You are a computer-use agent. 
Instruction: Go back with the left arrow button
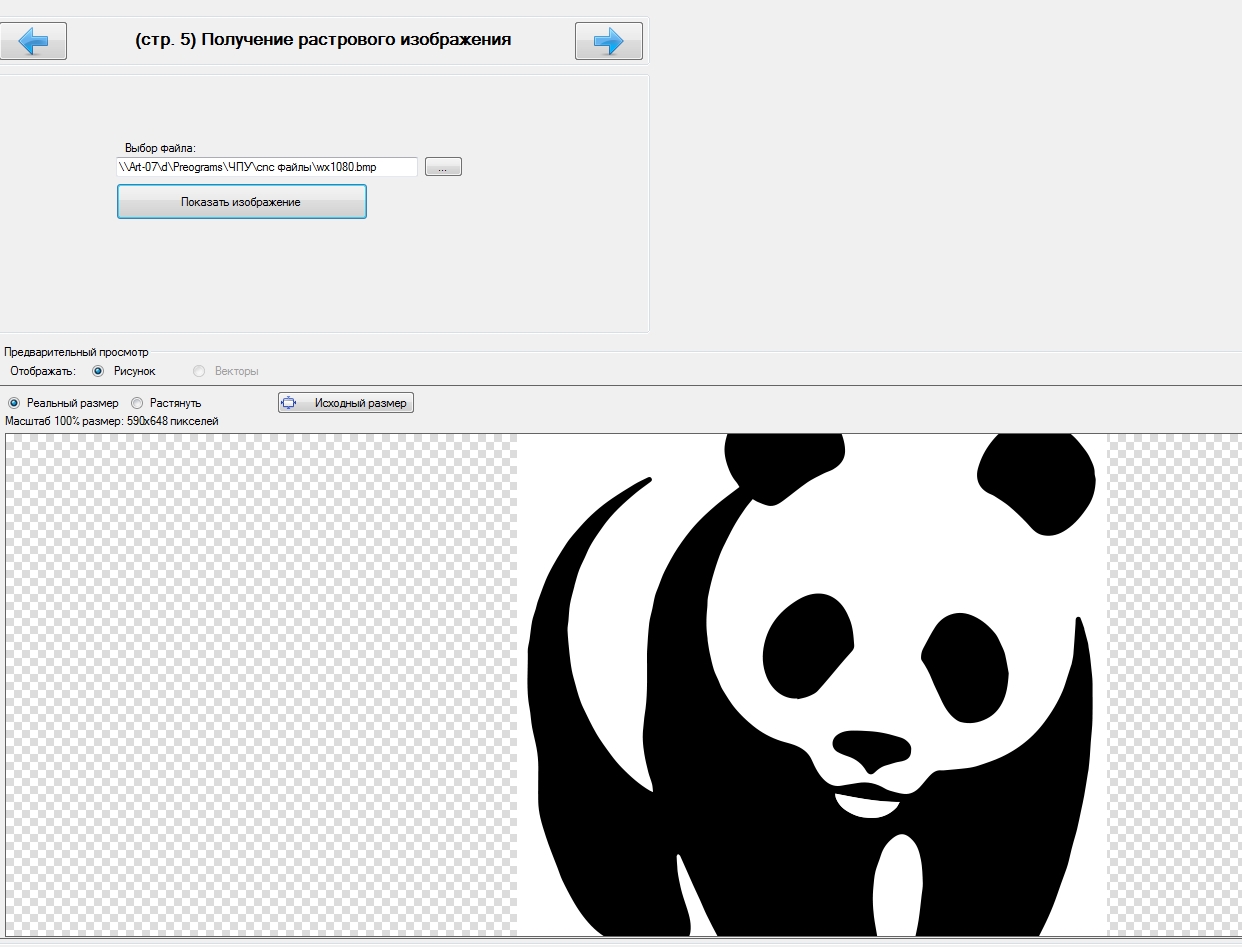click(x=33, y=41)
